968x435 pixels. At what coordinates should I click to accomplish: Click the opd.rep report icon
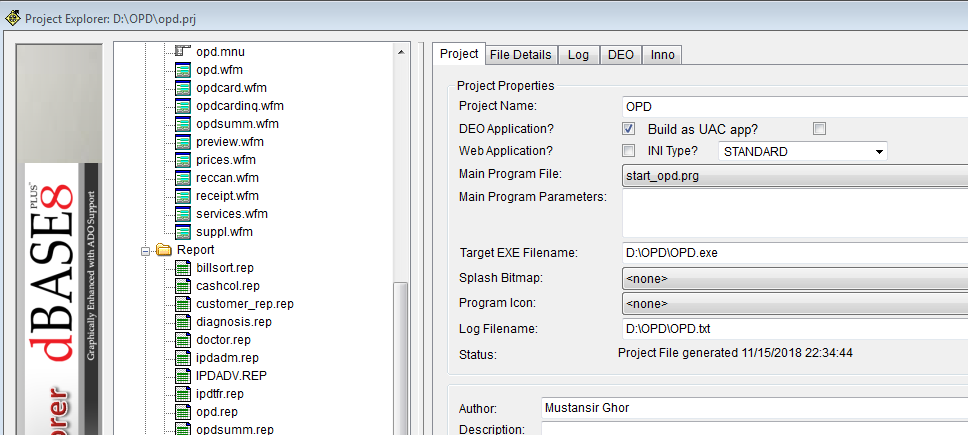(183, 412)
